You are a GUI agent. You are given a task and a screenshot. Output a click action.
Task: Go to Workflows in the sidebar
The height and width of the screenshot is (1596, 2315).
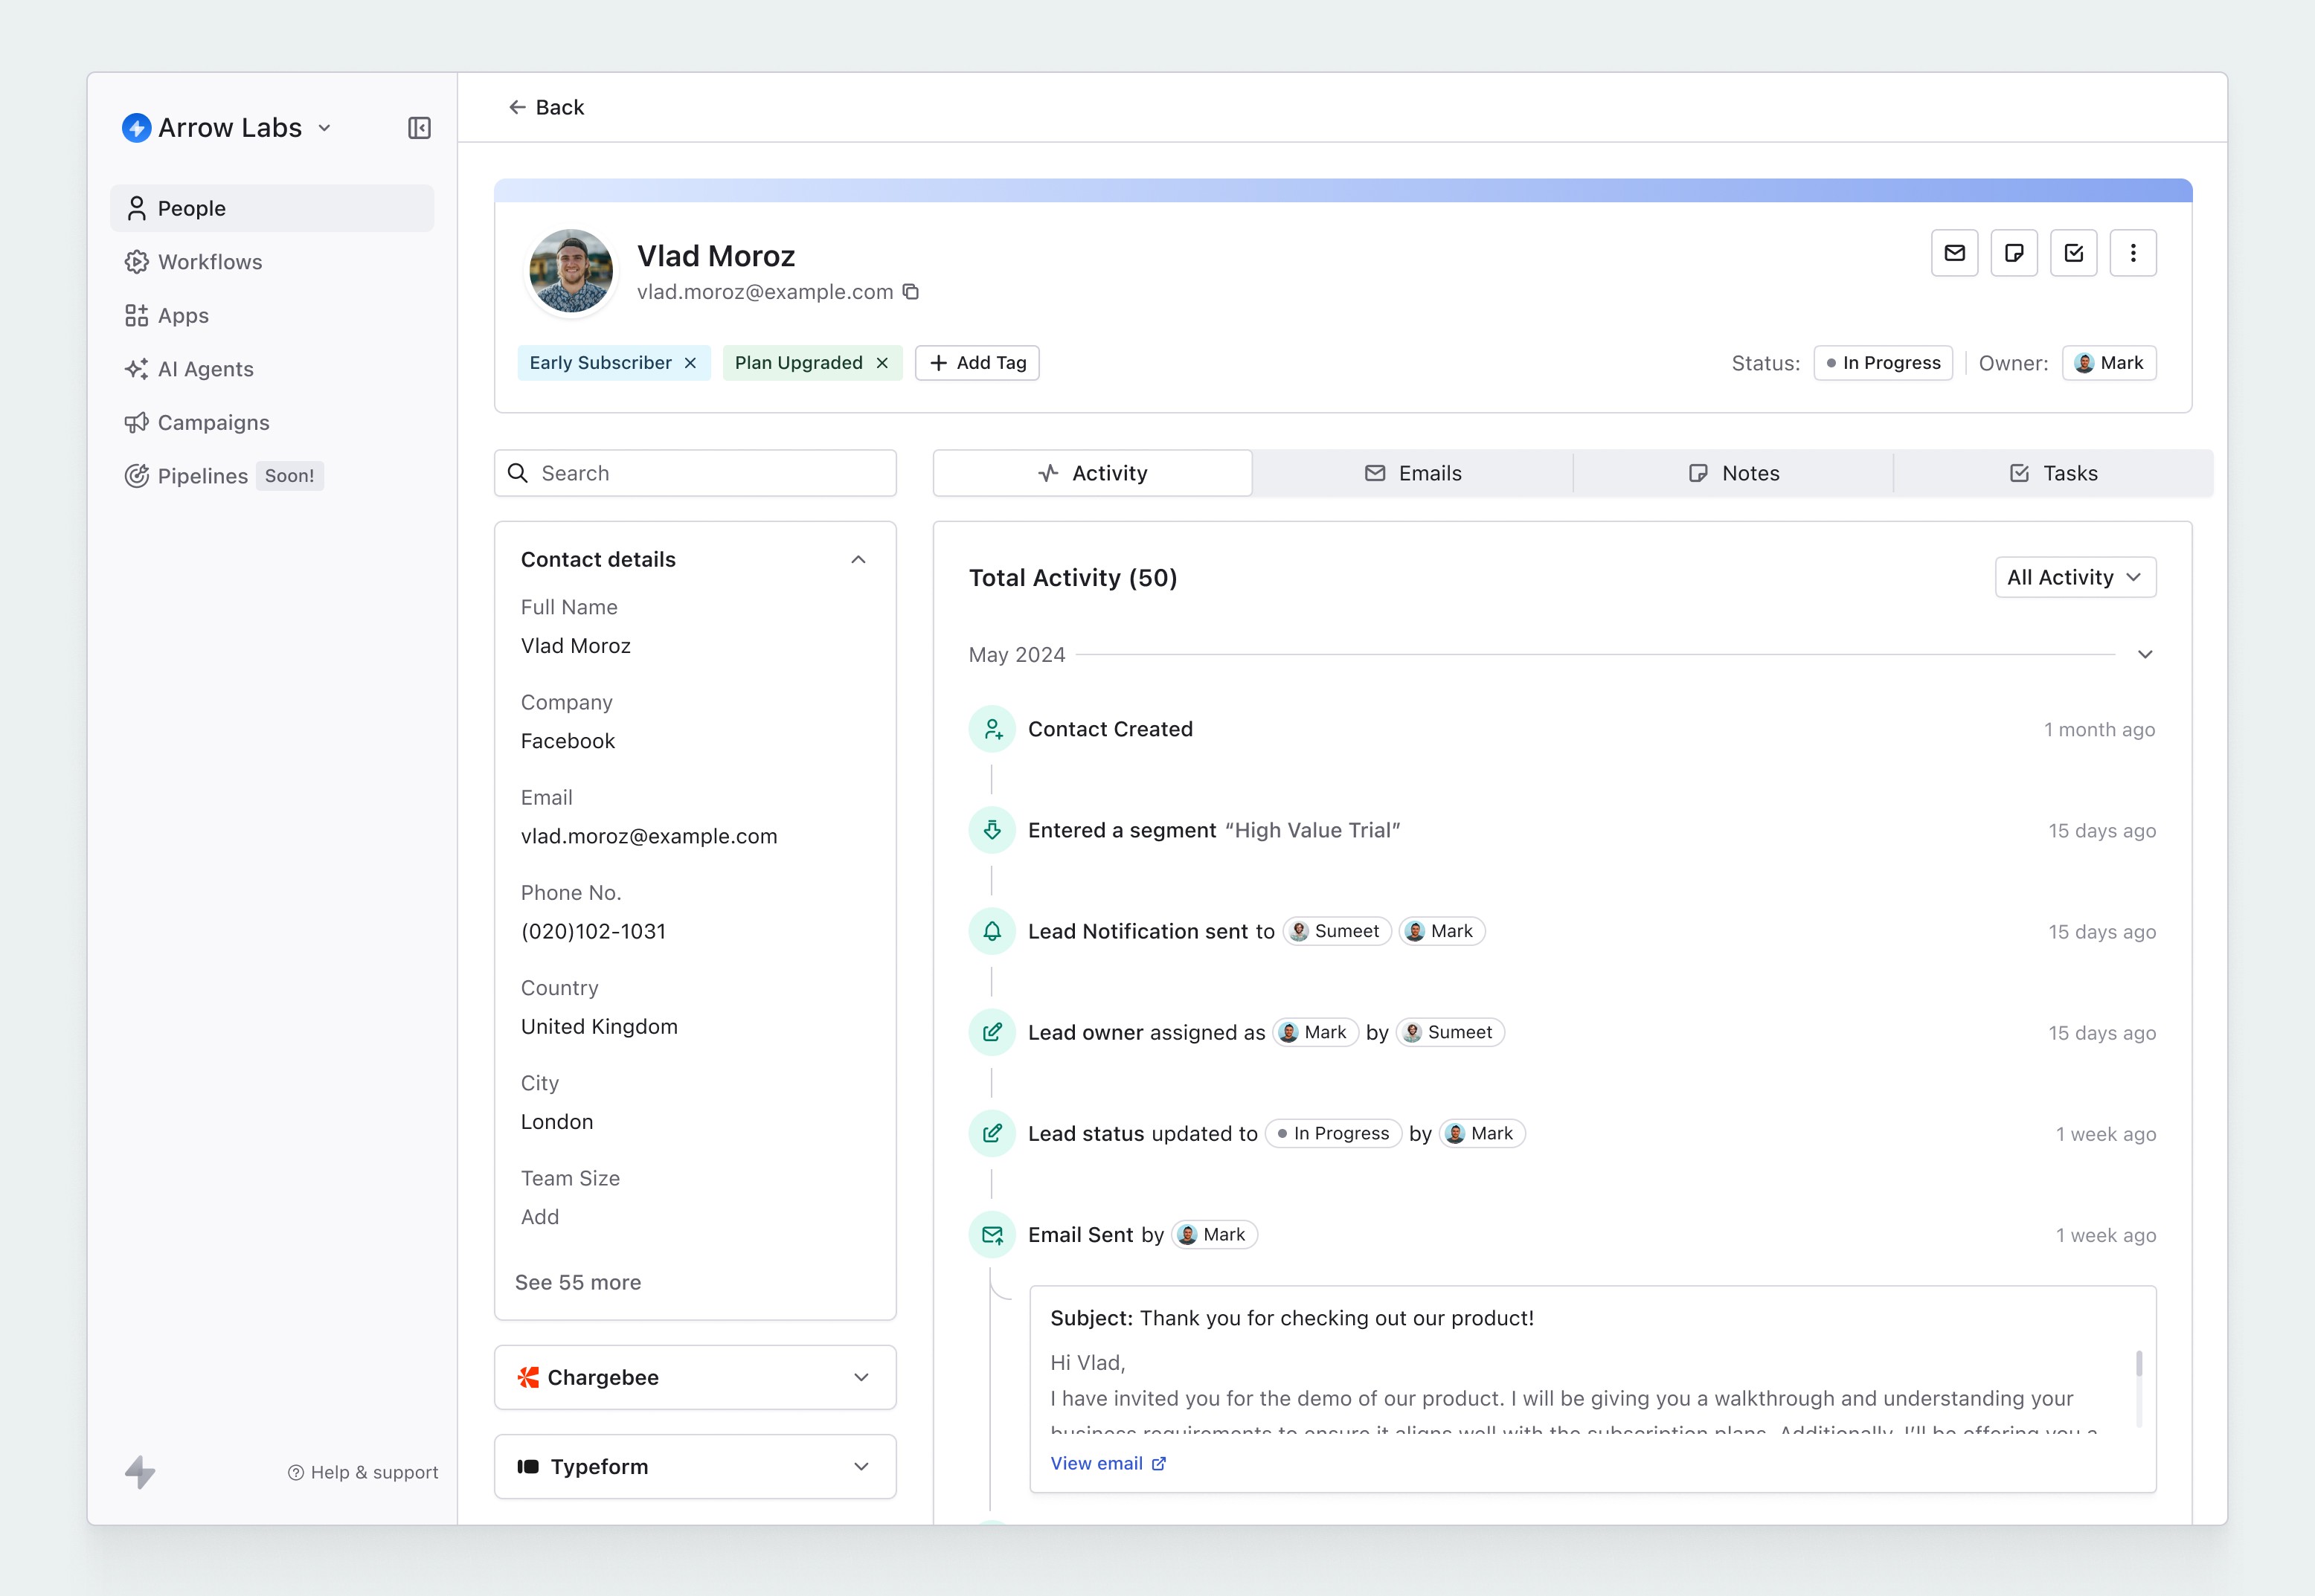(x=272, y=262)
